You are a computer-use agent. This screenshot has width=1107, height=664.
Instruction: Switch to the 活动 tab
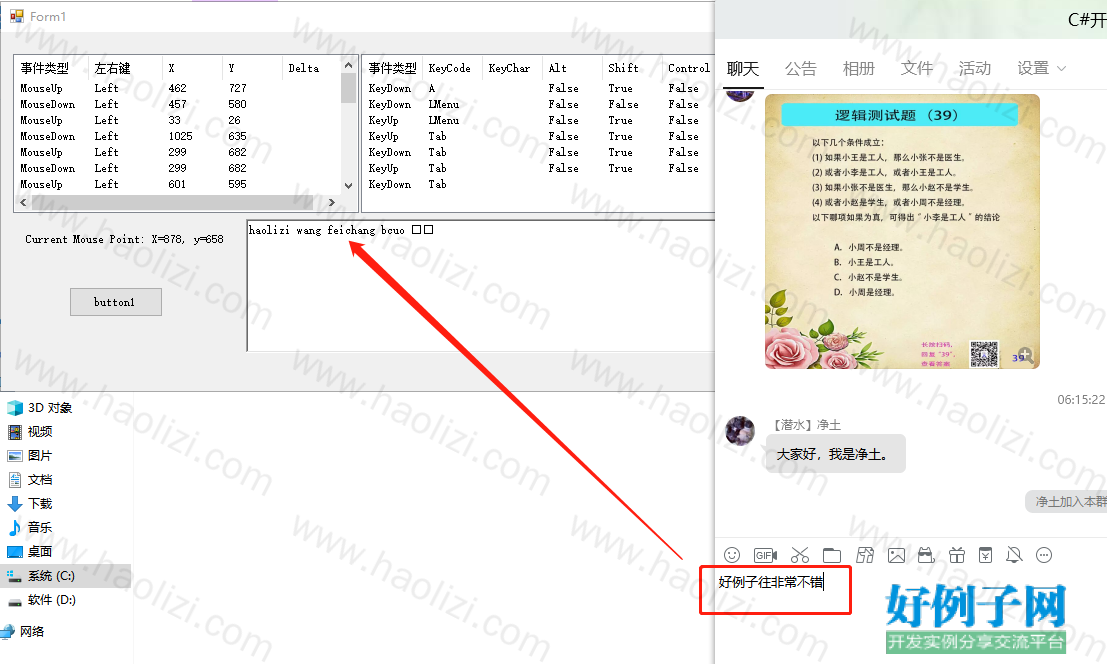(x=974, y=68)
